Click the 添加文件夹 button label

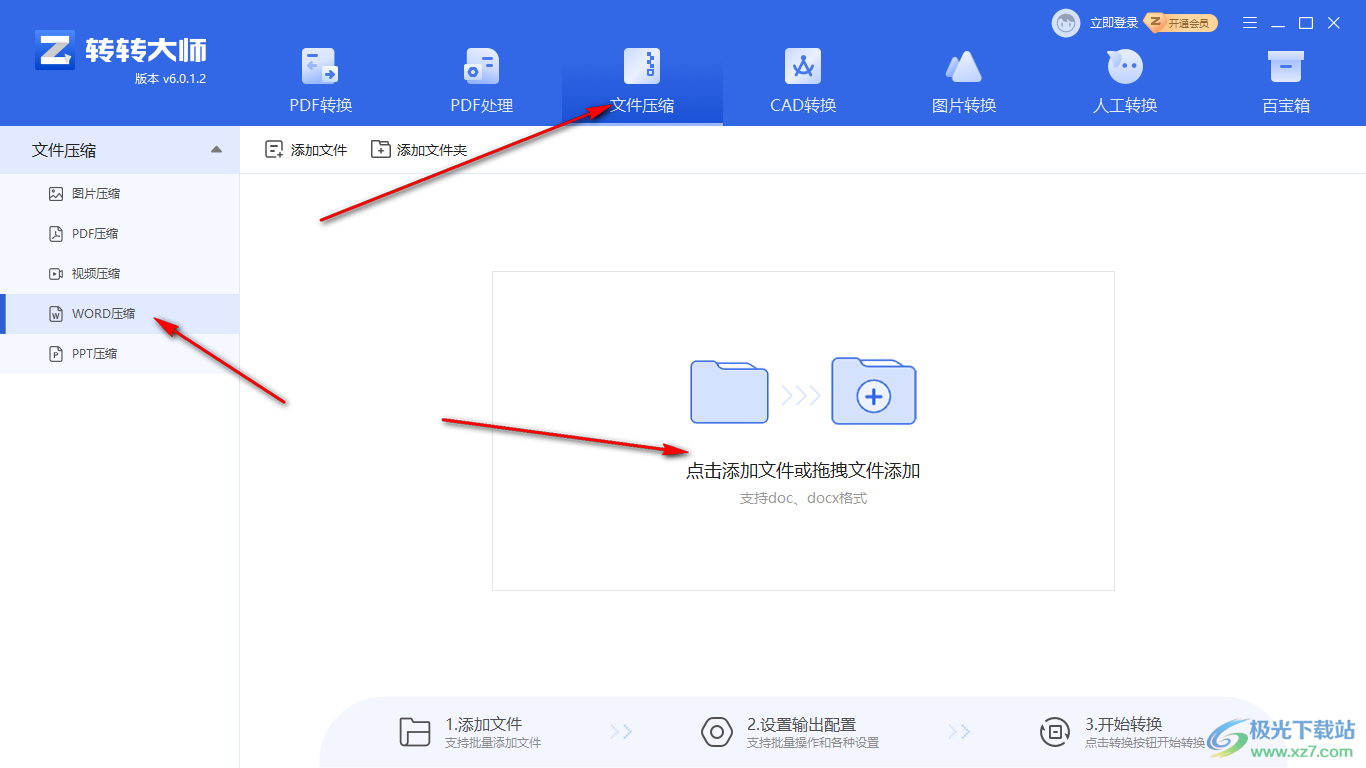(432, 150)
